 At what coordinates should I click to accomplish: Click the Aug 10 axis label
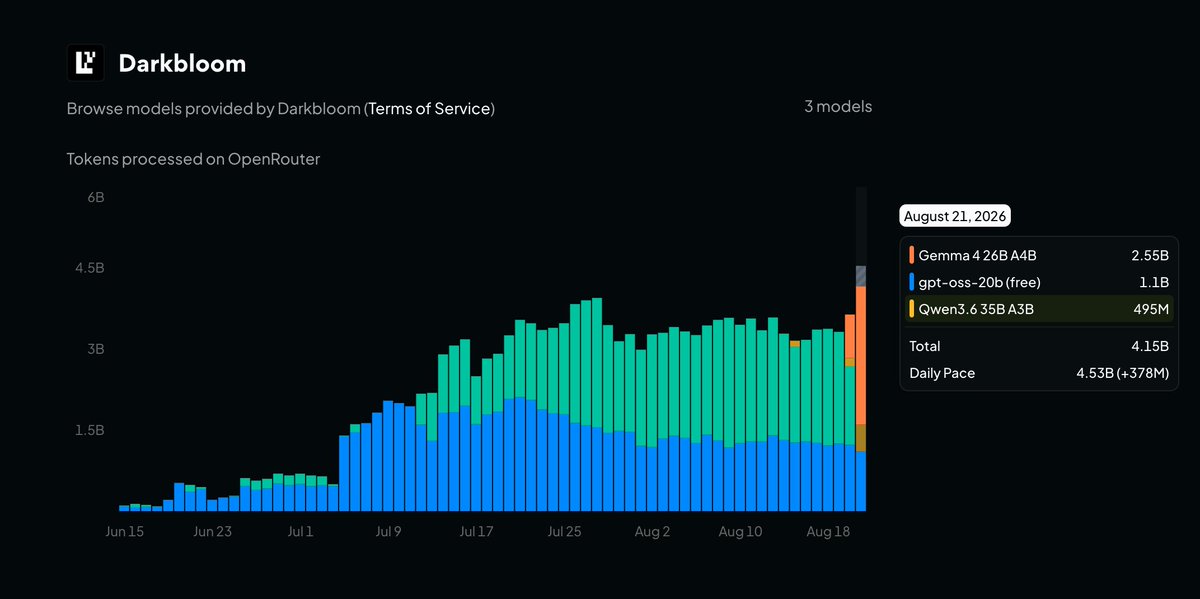click(x=740, y=532)
